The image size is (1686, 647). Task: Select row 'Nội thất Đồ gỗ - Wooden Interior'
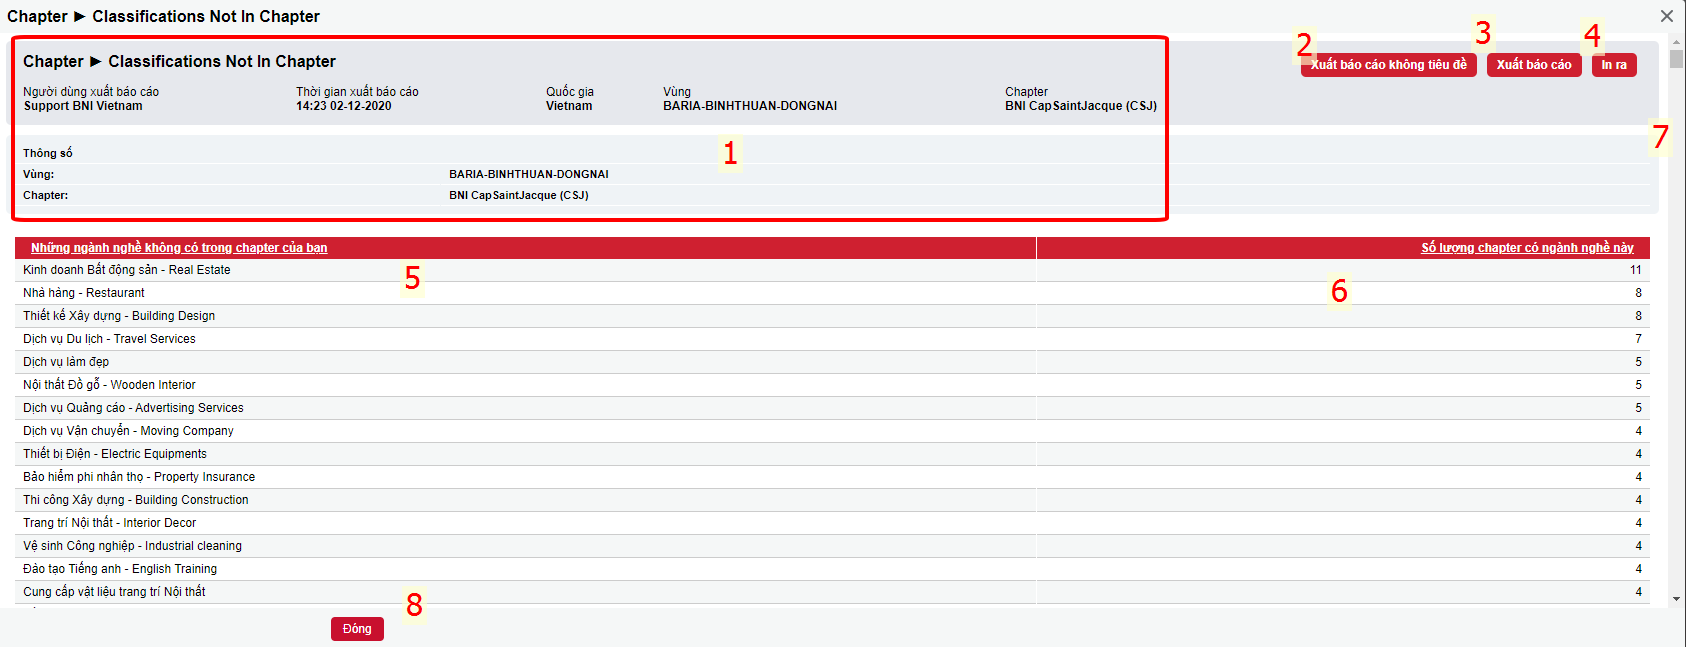tap(832, 385)
